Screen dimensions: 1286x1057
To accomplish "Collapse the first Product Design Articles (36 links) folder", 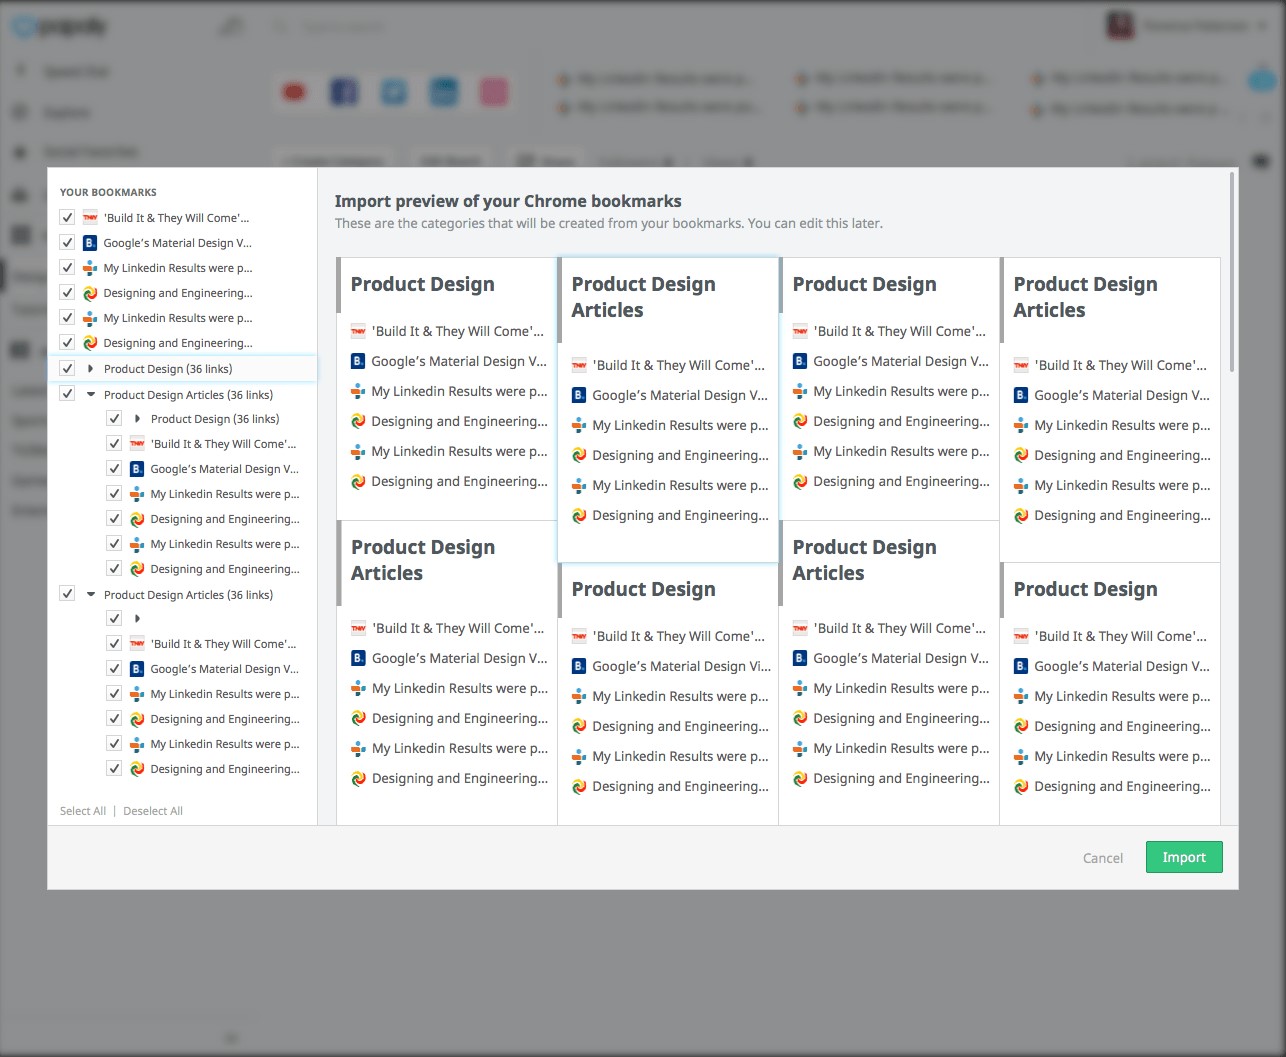I will (91, 394).
